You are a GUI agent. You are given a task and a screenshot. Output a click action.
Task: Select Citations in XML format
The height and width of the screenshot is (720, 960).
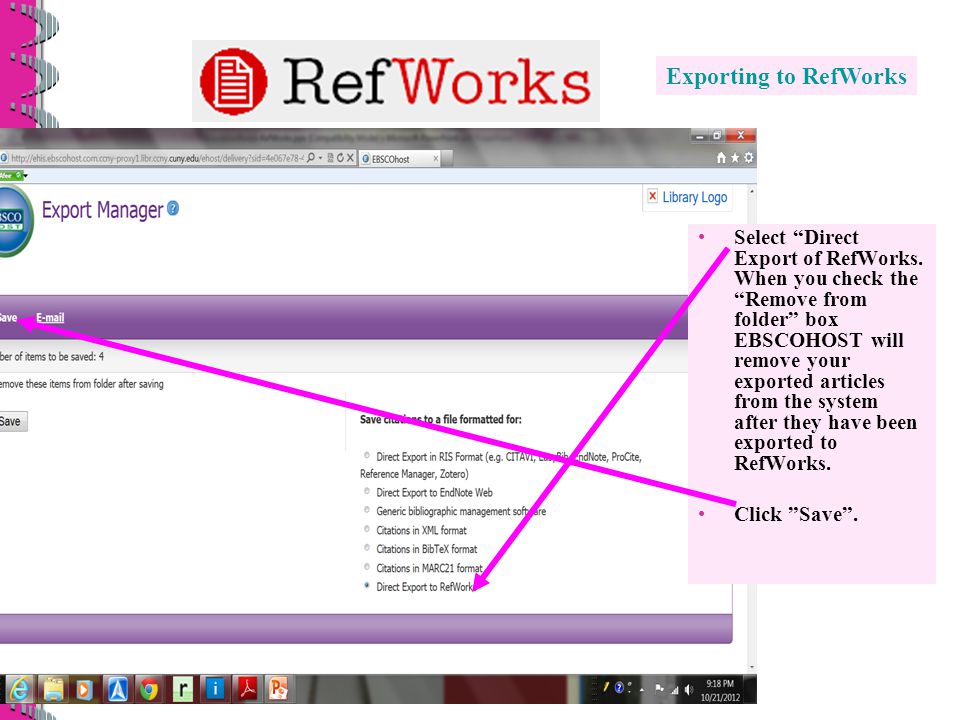367,528
